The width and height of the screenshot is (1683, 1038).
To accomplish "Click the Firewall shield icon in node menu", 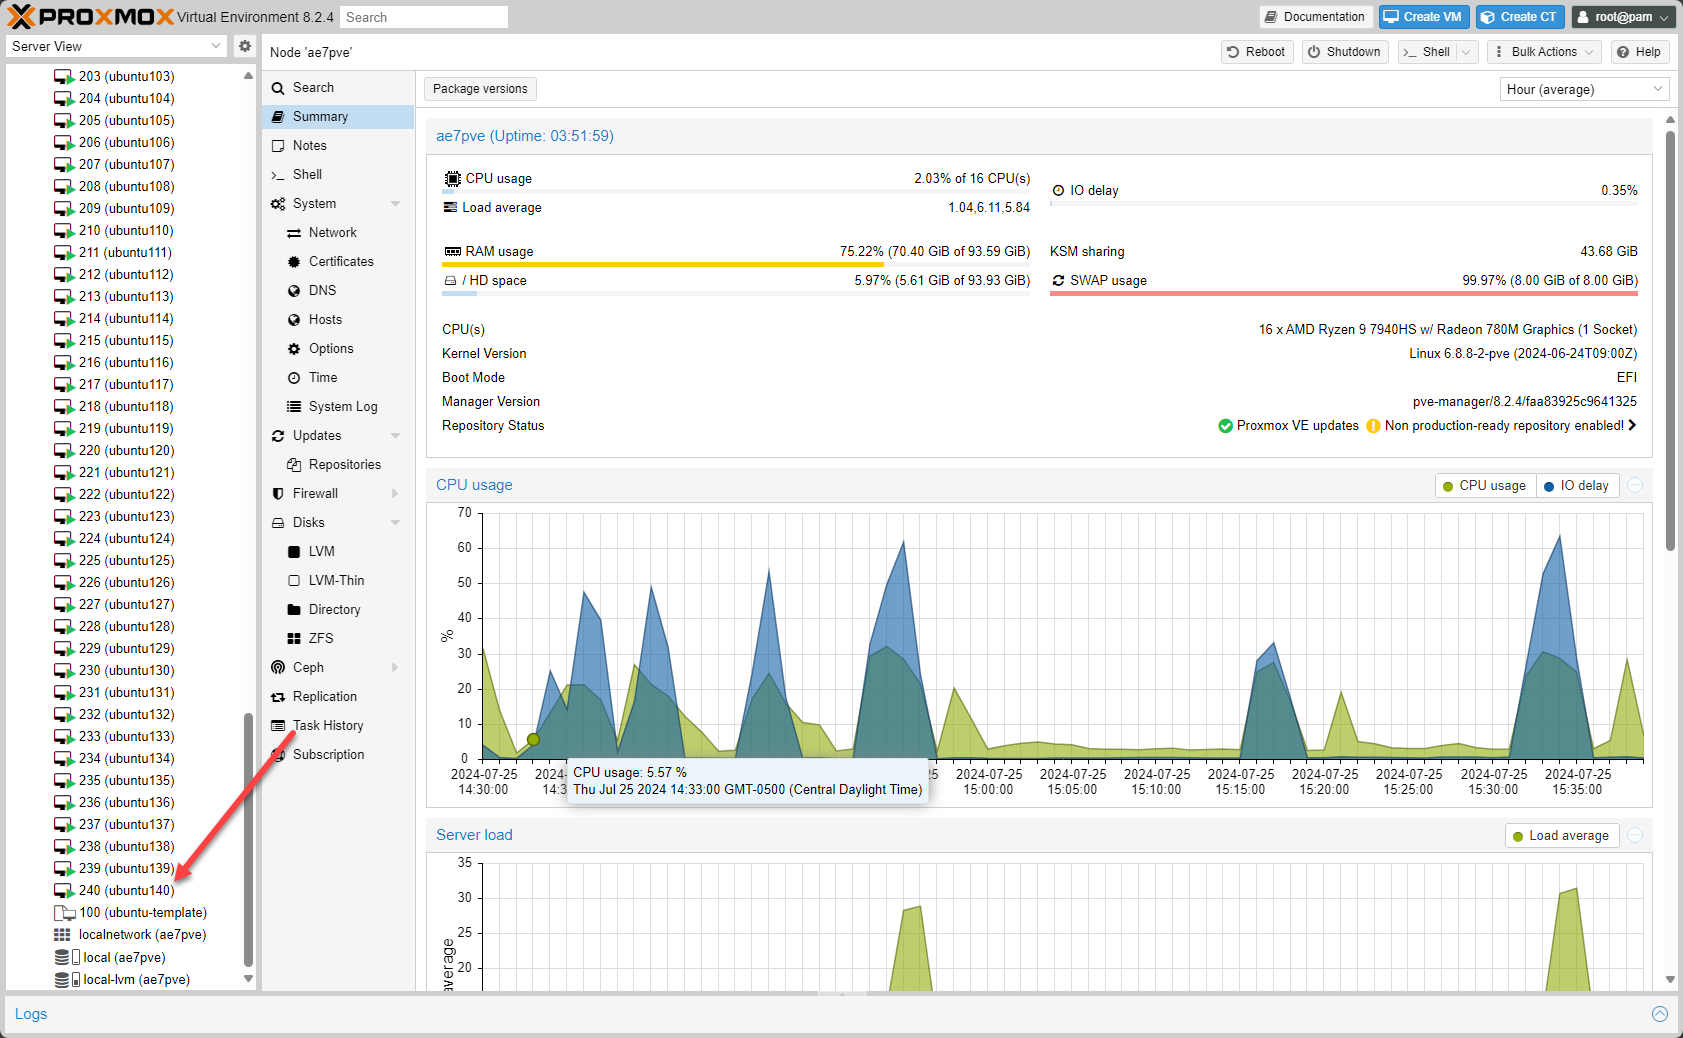I will (x=278, y=494).
